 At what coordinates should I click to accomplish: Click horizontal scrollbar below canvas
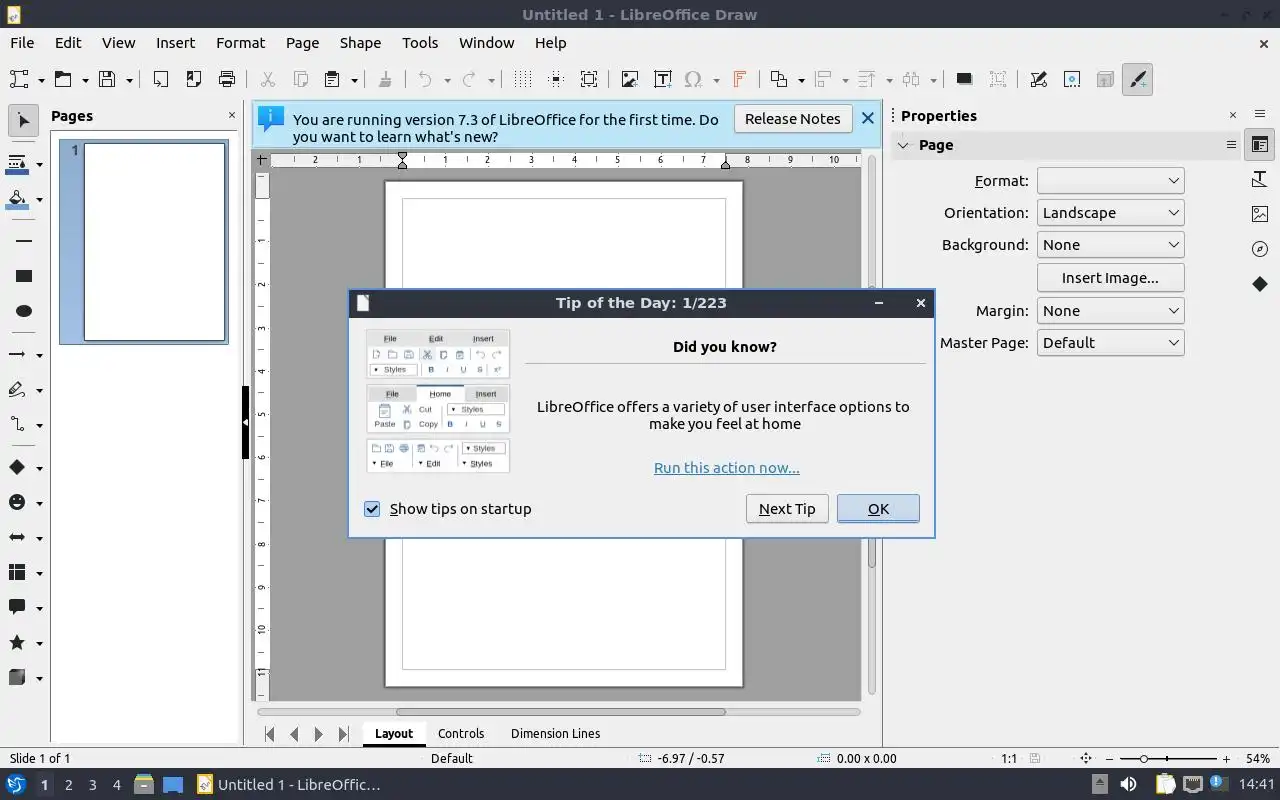click(x=561, y=712)
